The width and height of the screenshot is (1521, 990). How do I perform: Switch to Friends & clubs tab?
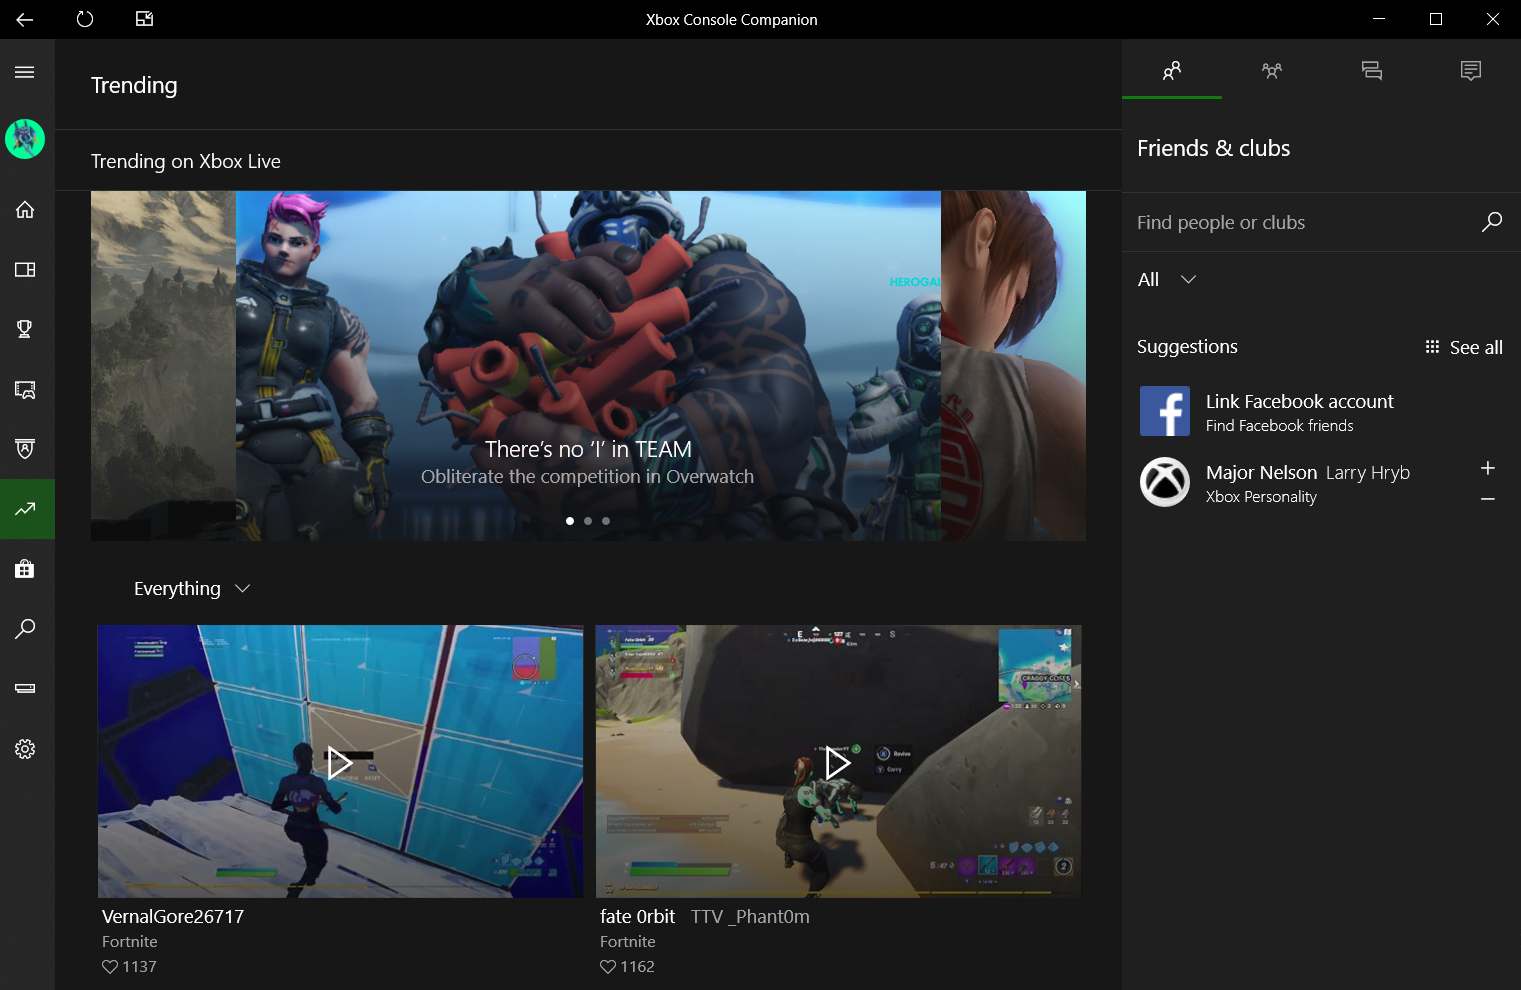tap(1172, 70)
